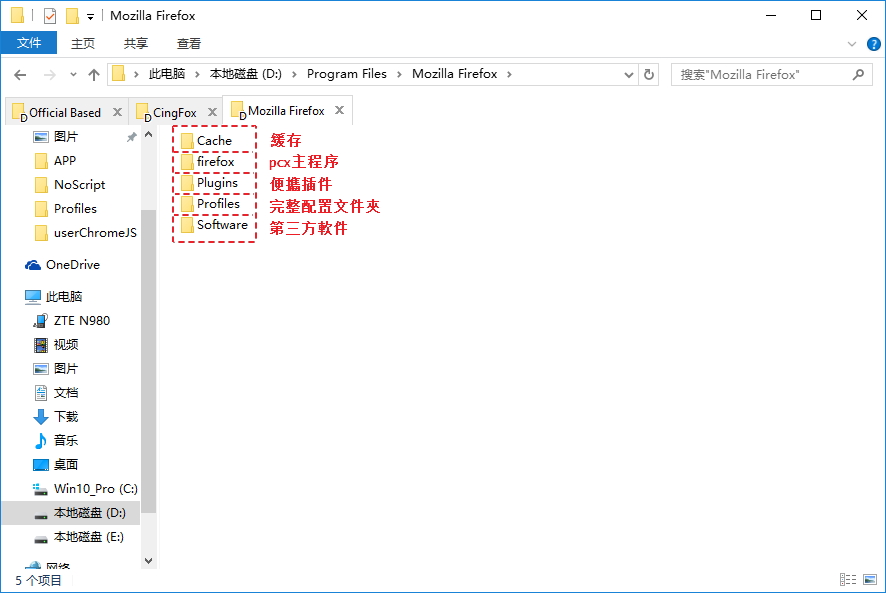Screen dimensions: 886x593
Task: Click the pin icon beside 图片
Action: (131, 137)
